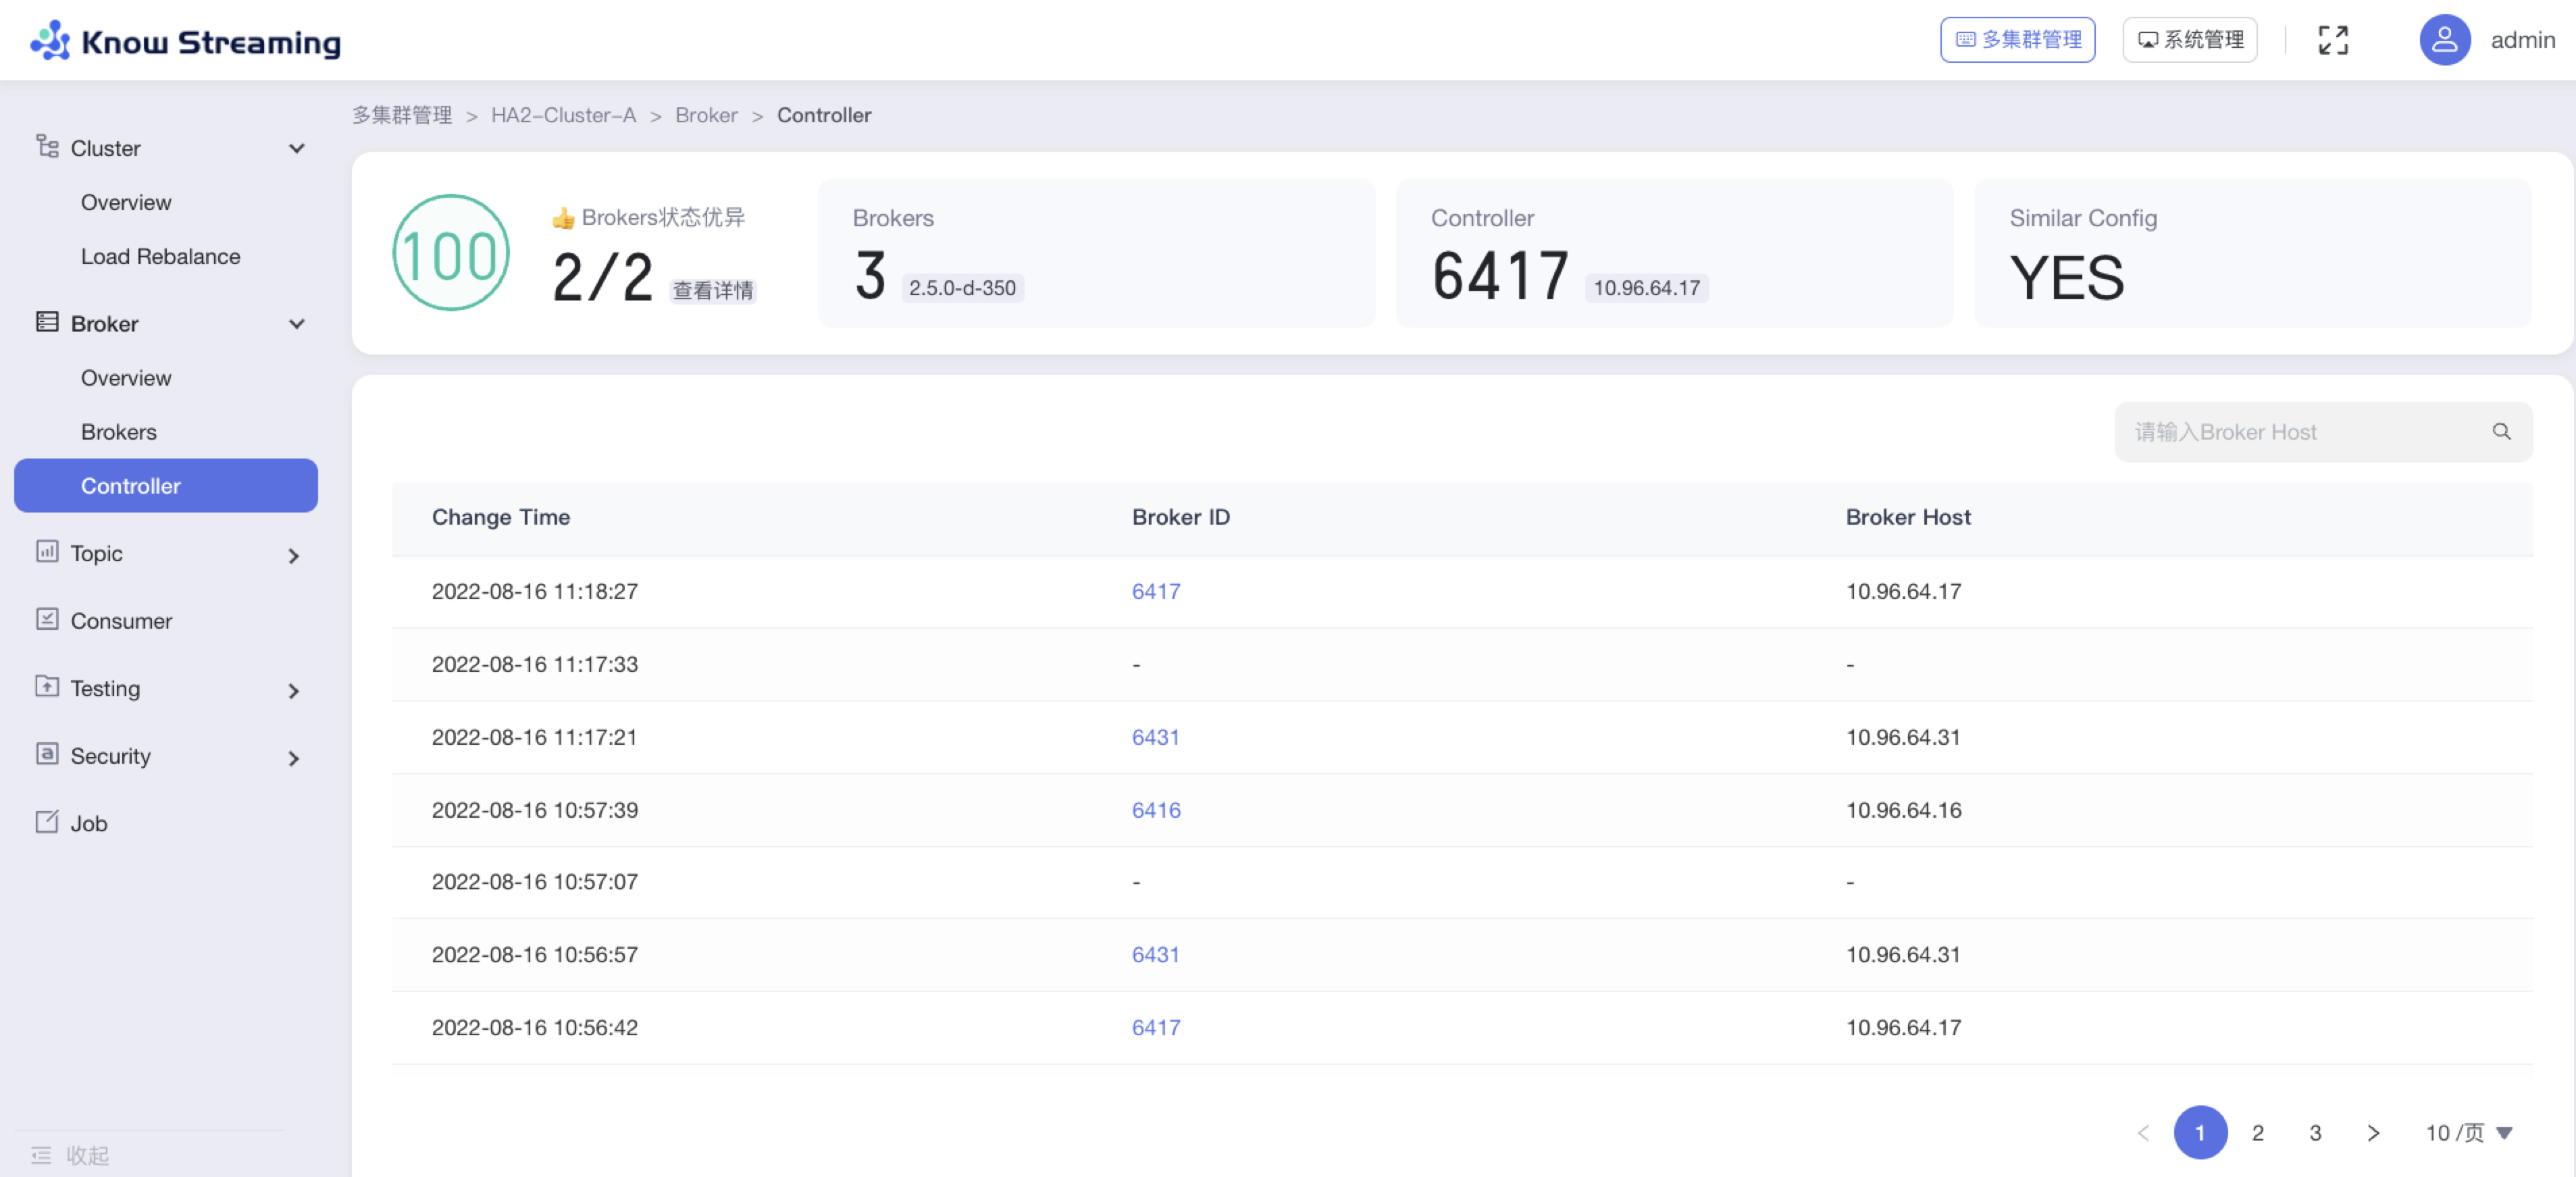Focus the Broker Host search field
2576x1177 pixels.
point(2300,432)
